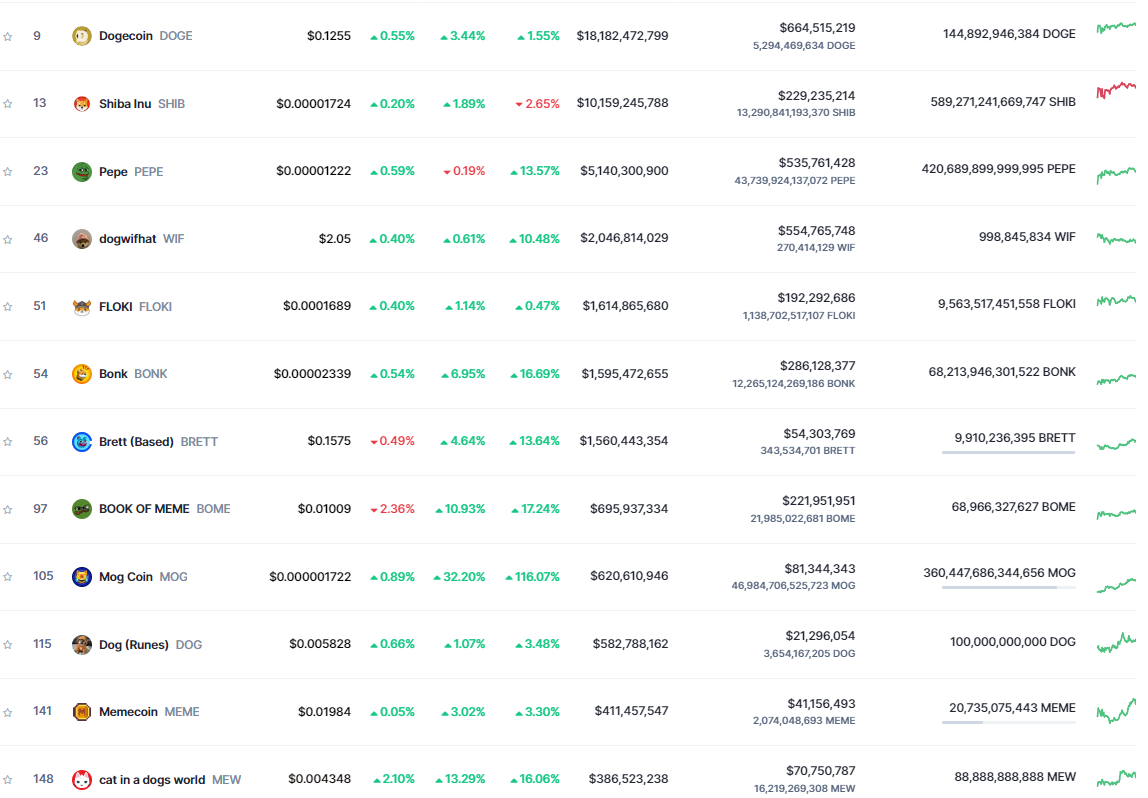1148x798 pixels.
Task: Open the Mog Coin page
Action: pyautogui.click(x=126, y=577)
